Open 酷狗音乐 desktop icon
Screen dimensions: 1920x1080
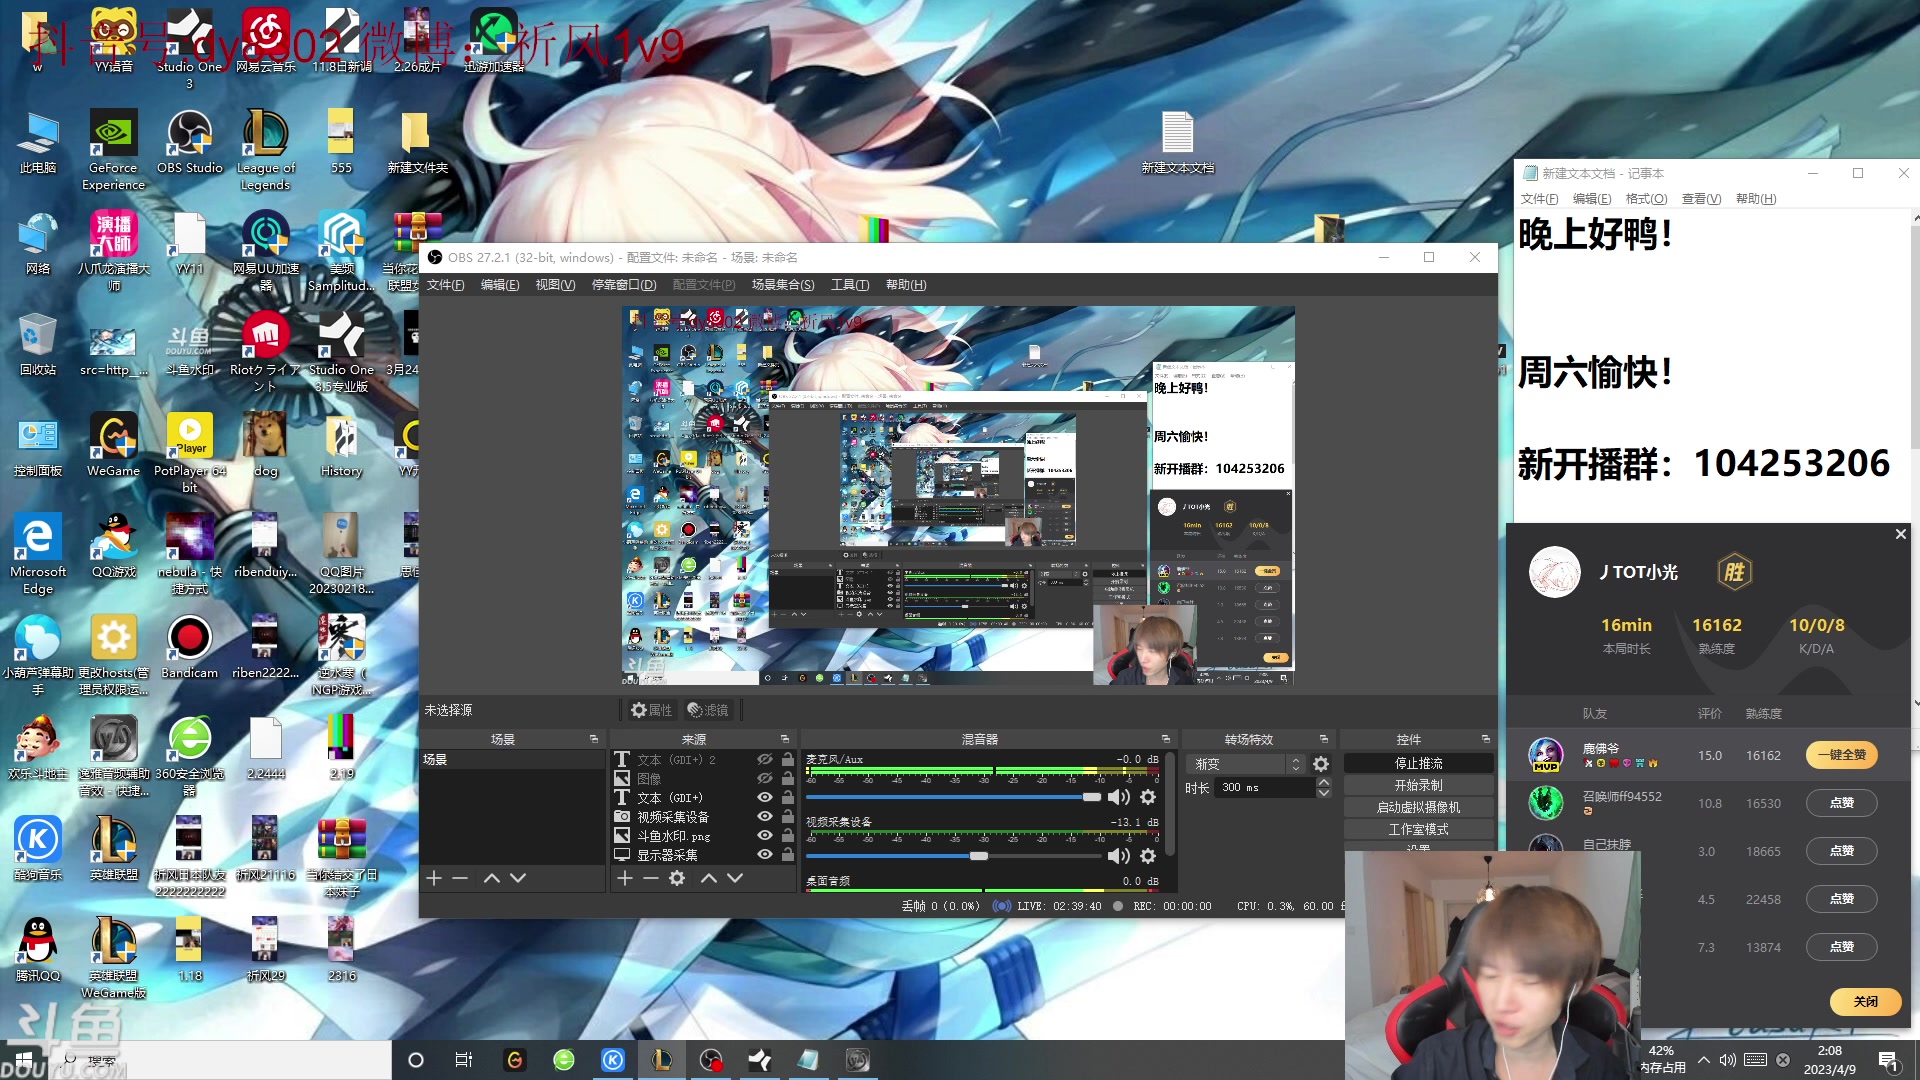38,849
